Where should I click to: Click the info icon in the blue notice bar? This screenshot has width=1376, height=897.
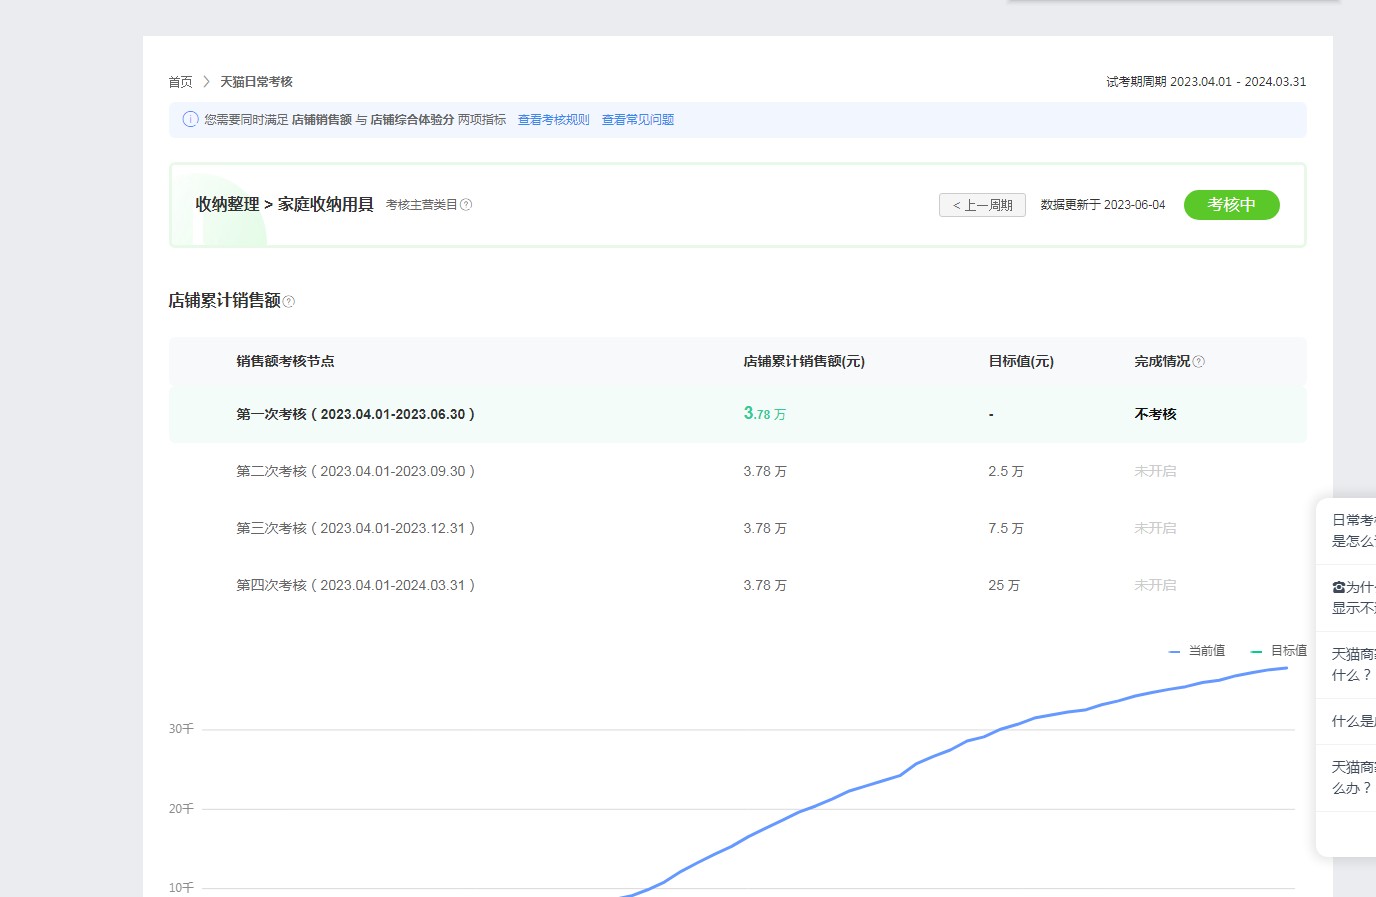point(190,119)
